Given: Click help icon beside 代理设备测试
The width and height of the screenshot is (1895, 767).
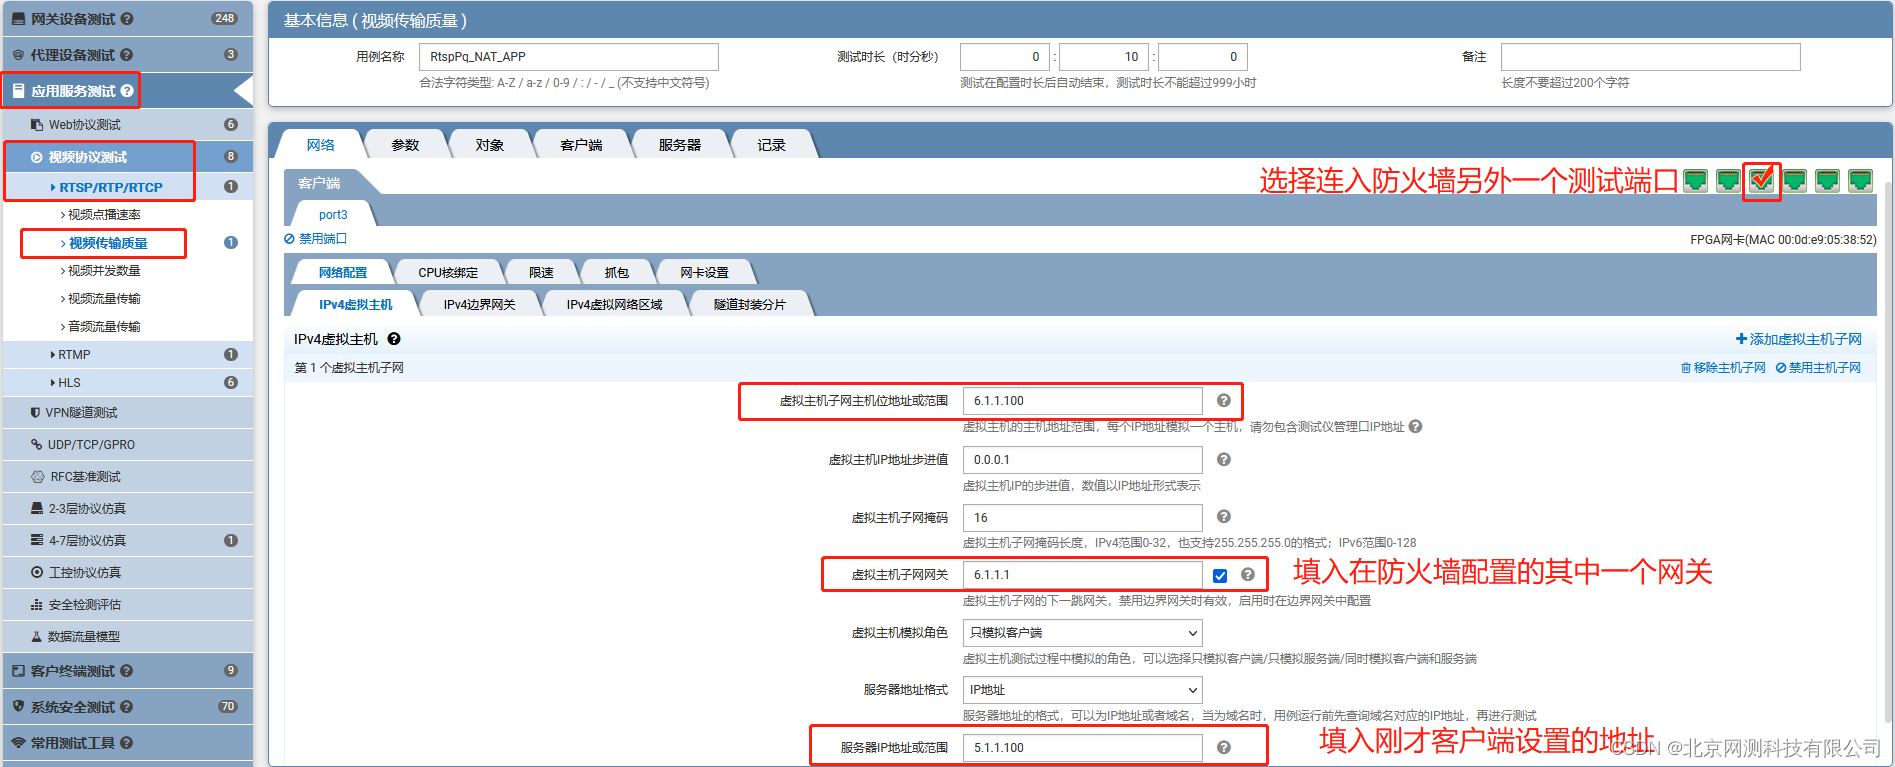Looking at the screenshot, I should 127,55.
